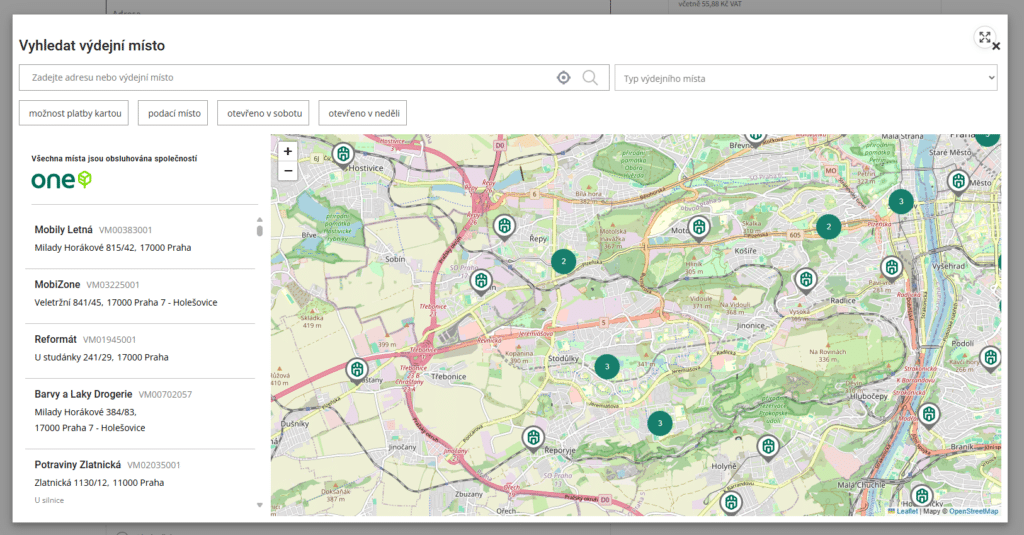Open the cluster of 3 near Stodůlky
This screenshot has width=1024, height=535.
[x=607, y=366]
